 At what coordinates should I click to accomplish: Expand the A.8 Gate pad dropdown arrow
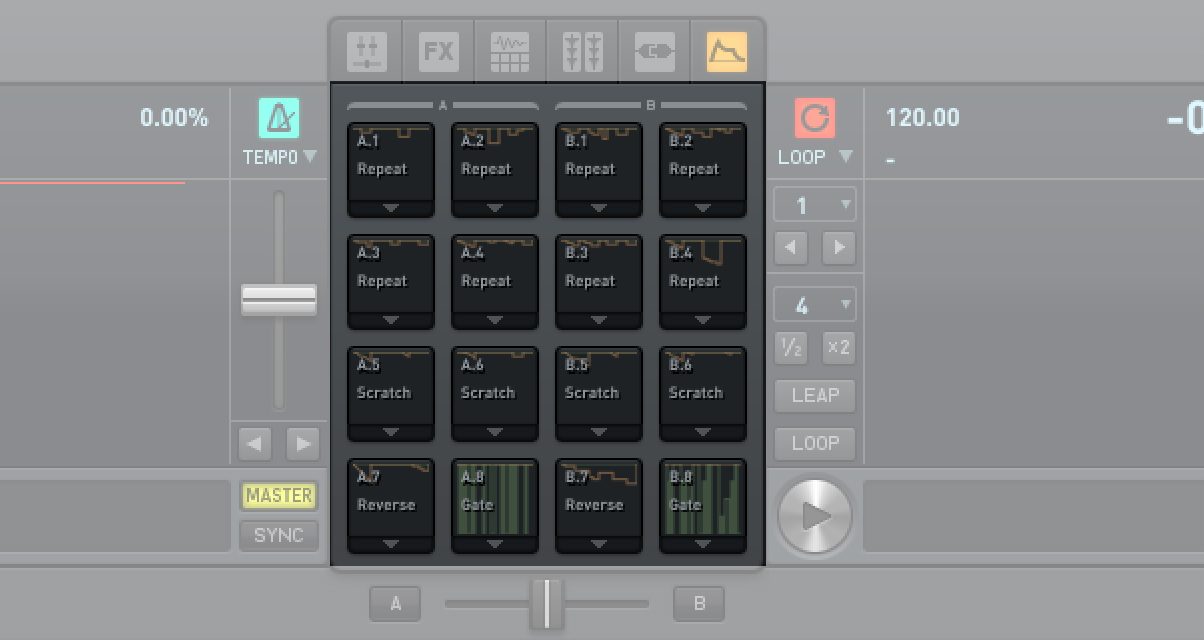coord(495,545)
